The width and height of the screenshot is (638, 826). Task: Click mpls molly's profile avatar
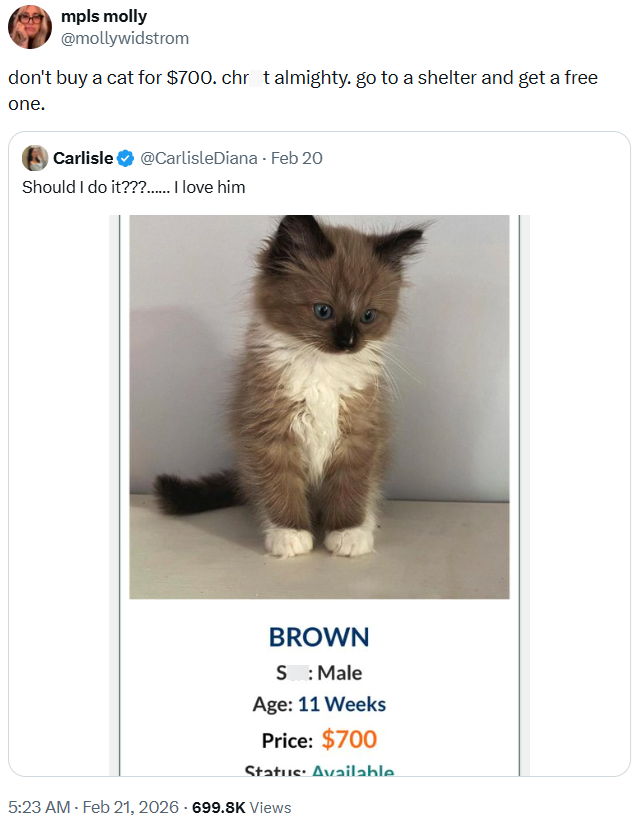[29, 26]
